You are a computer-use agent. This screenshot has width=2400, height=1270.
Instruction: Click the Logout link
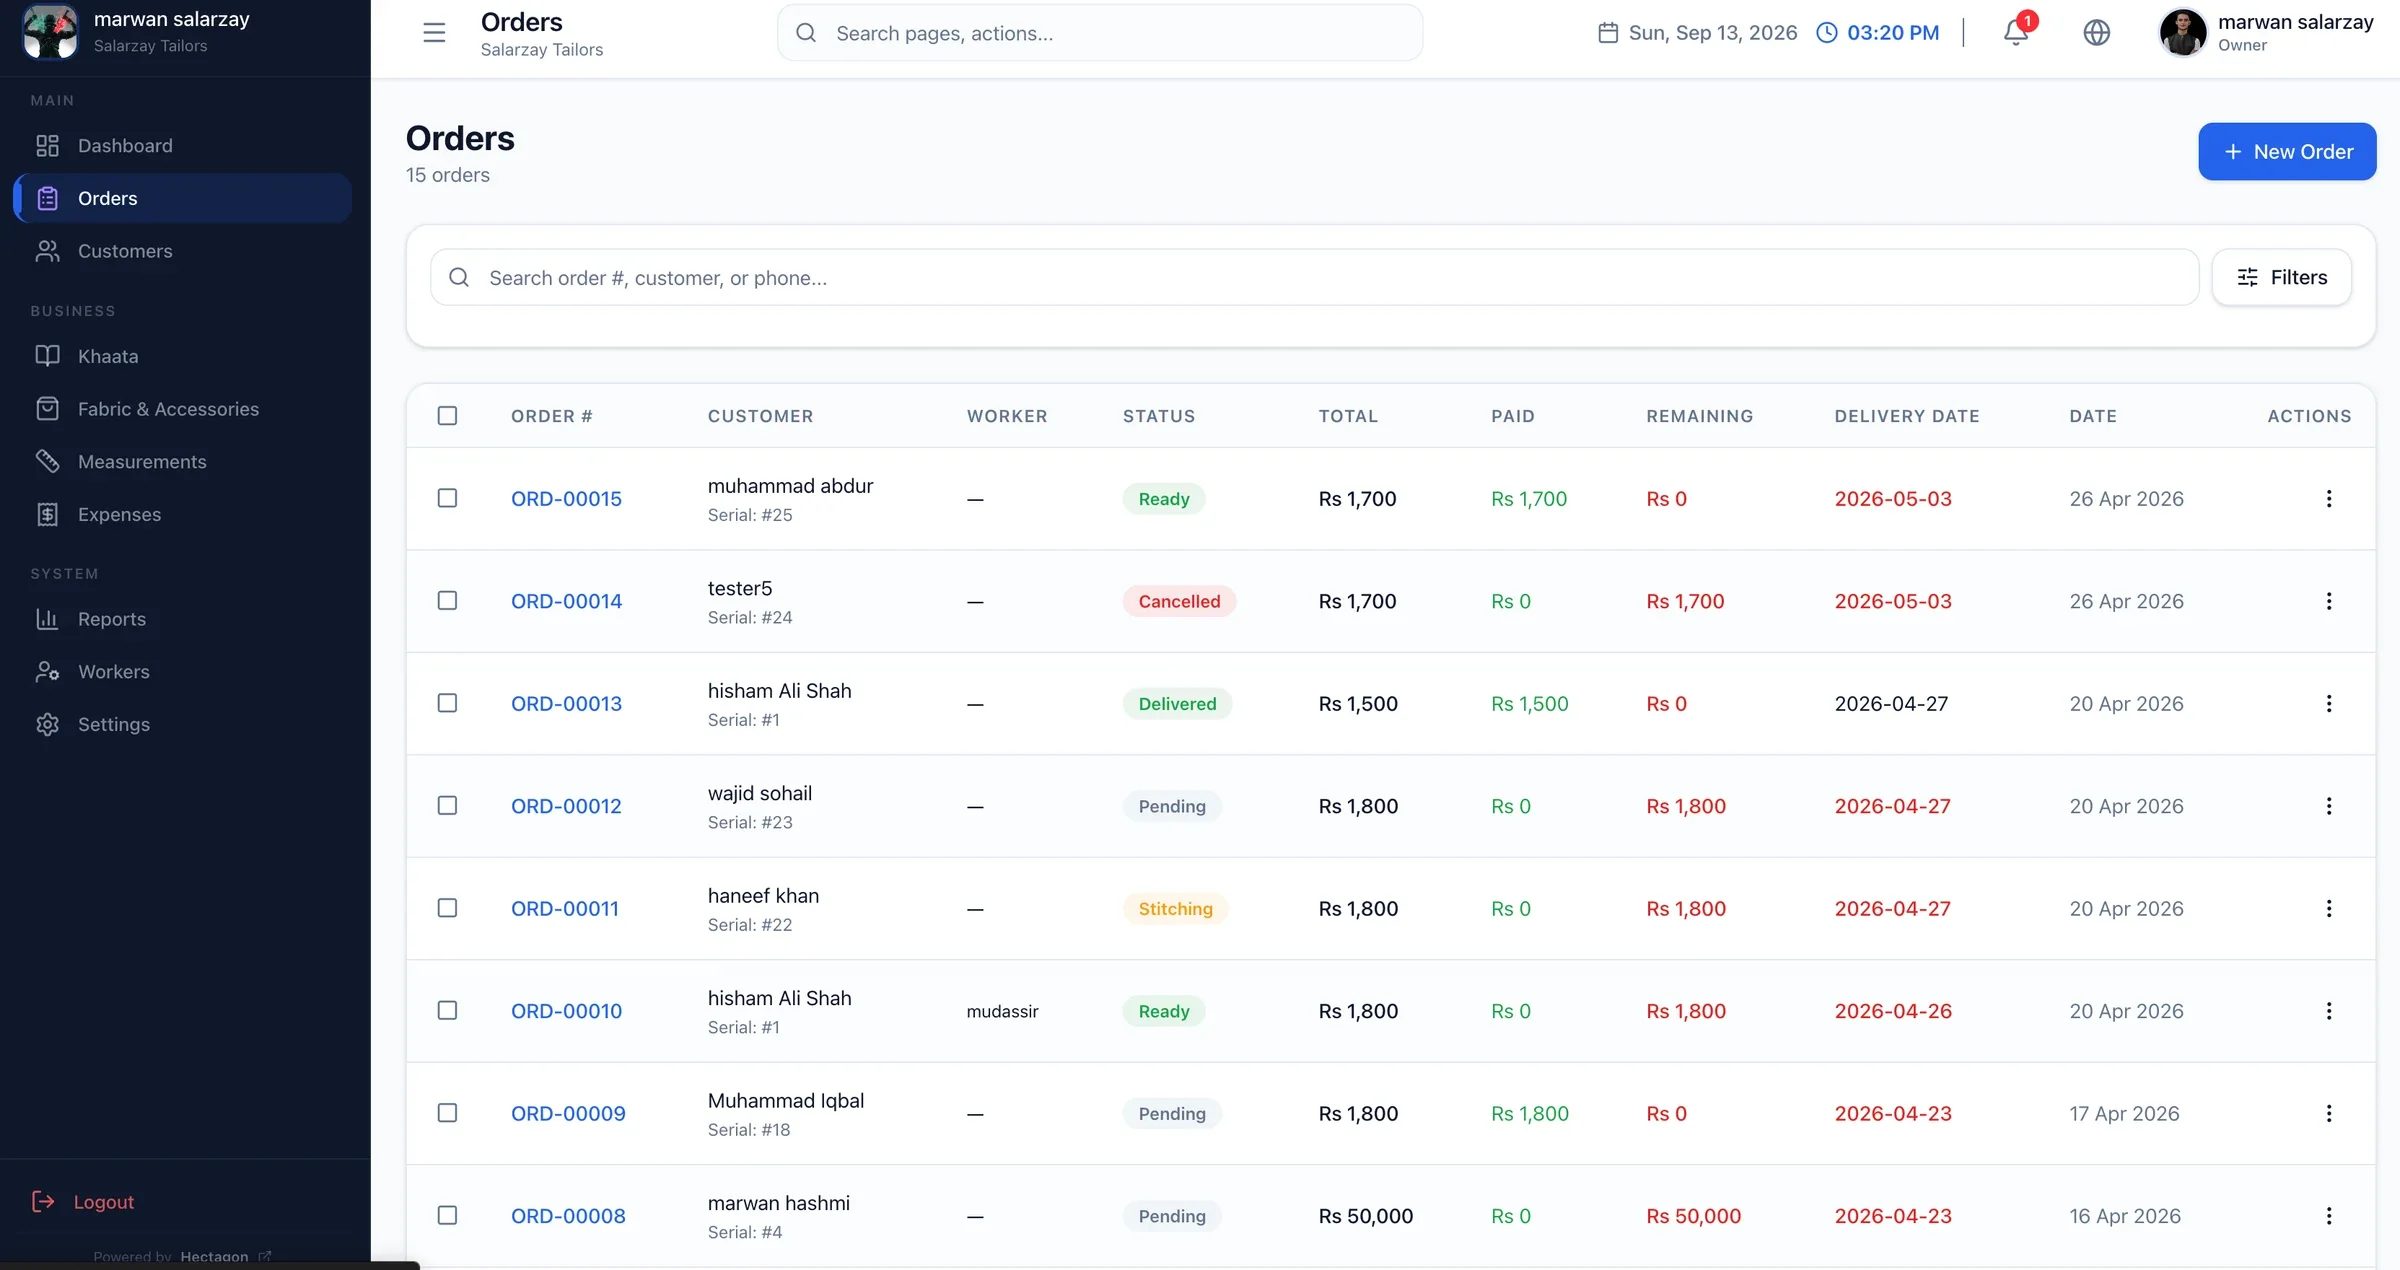(x=84, y=1202)
